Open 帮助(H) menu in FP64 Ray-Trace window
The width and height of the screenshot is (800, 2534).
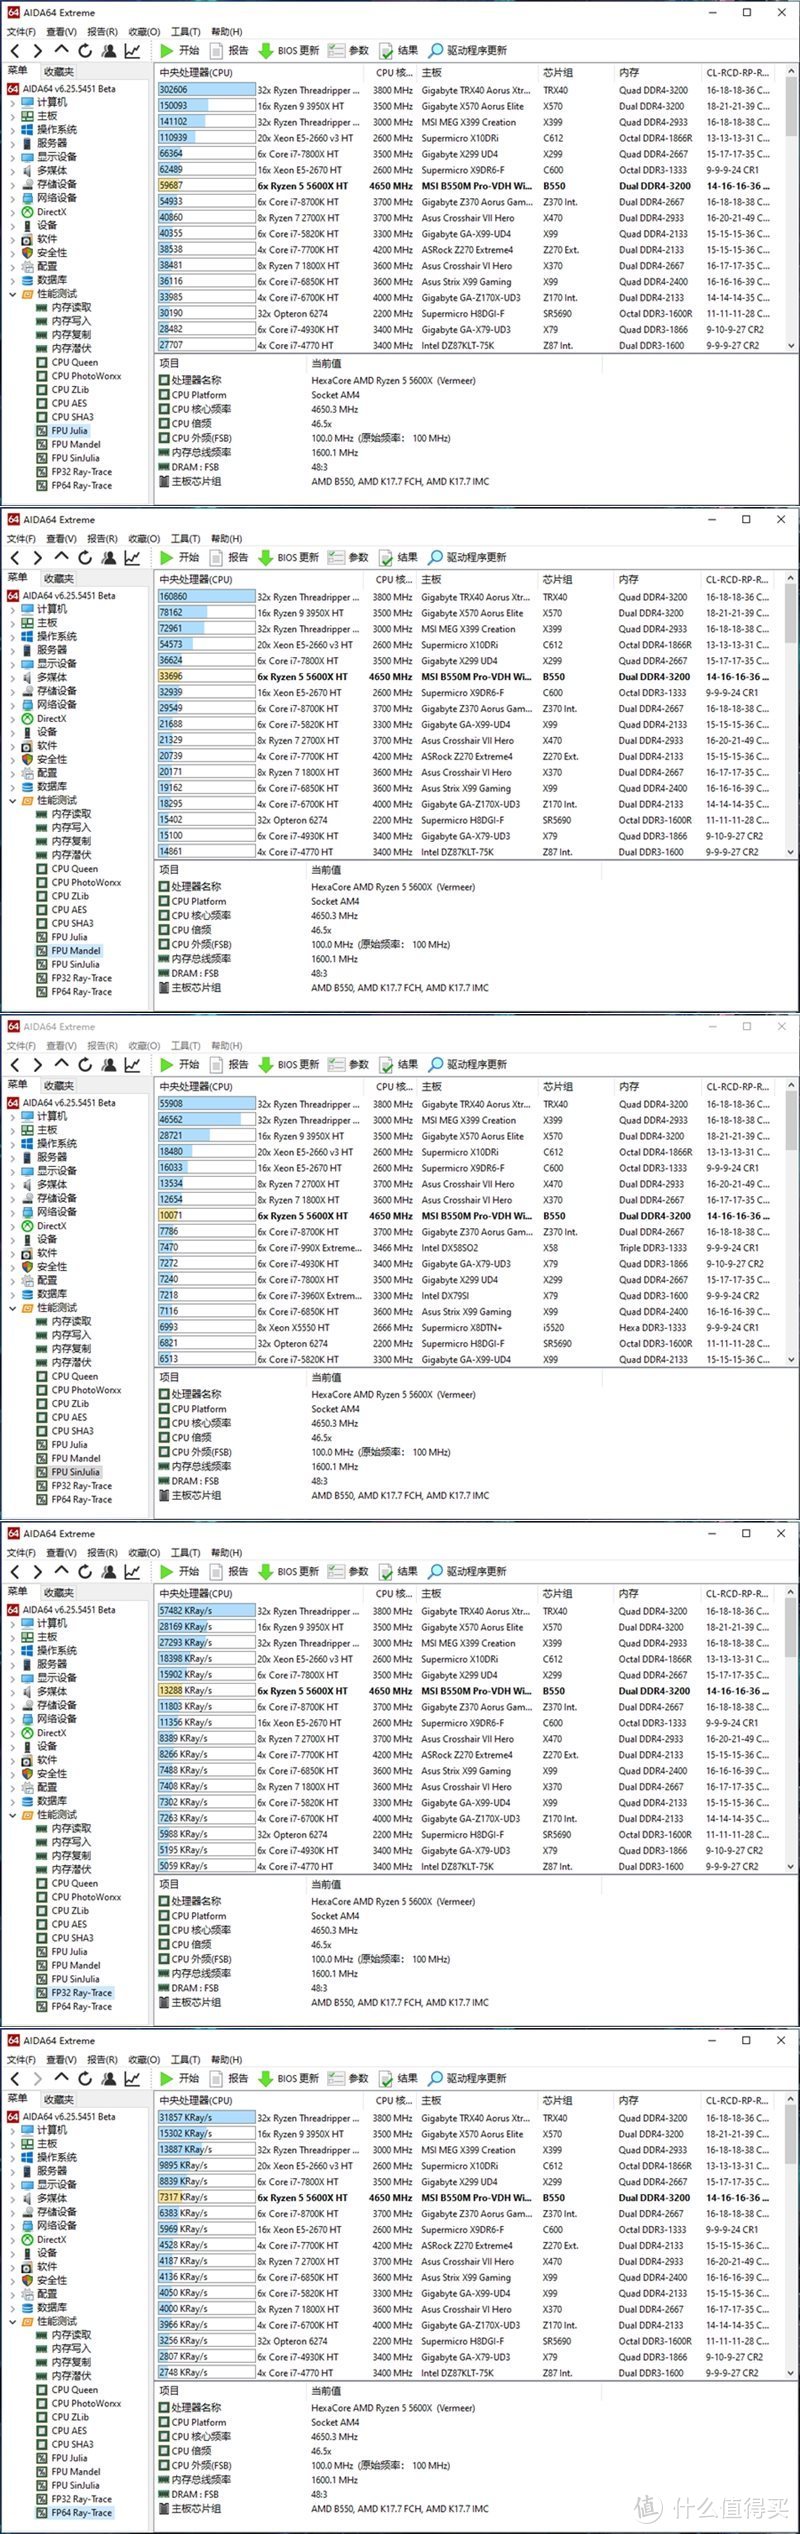point(227,2060)
